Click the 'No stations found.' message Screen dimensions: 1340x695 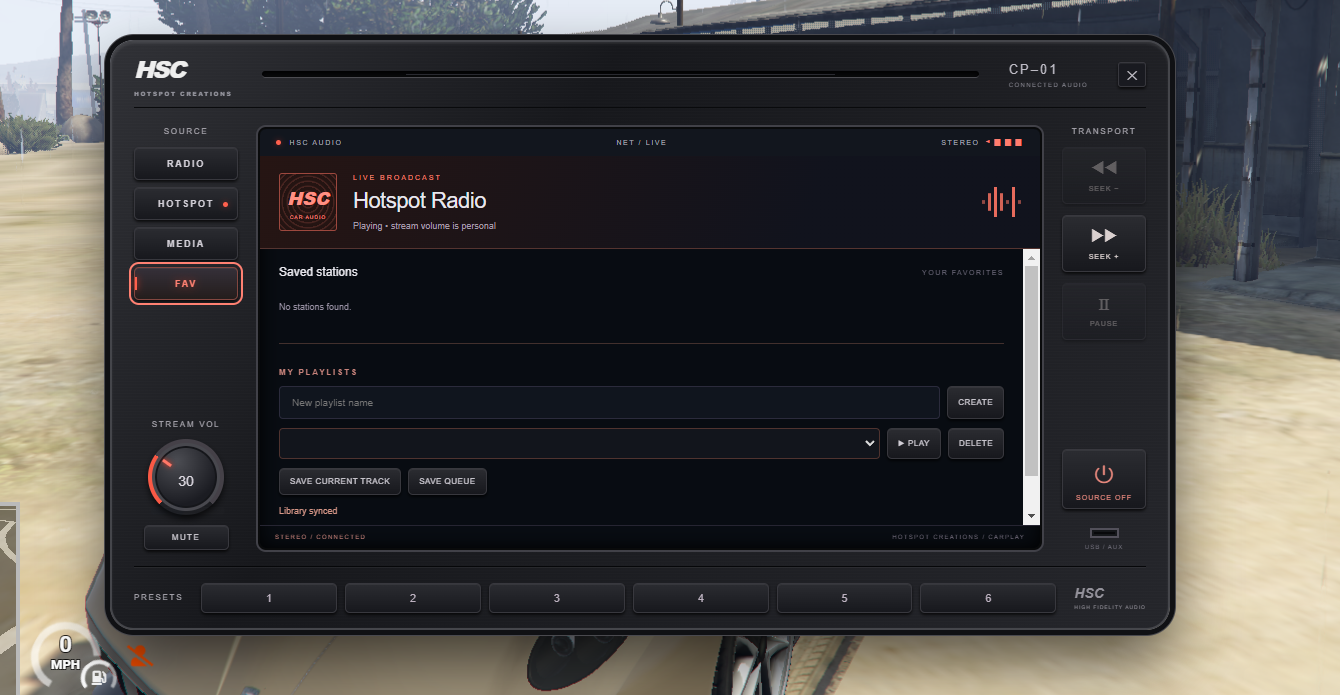[315, 307]
